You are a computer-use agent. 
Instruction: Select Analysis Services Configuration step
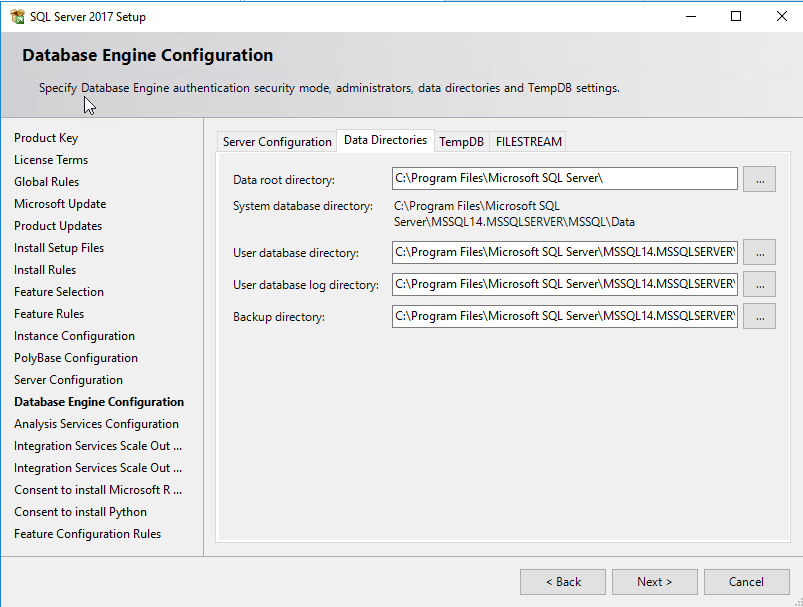pos(96,424)
